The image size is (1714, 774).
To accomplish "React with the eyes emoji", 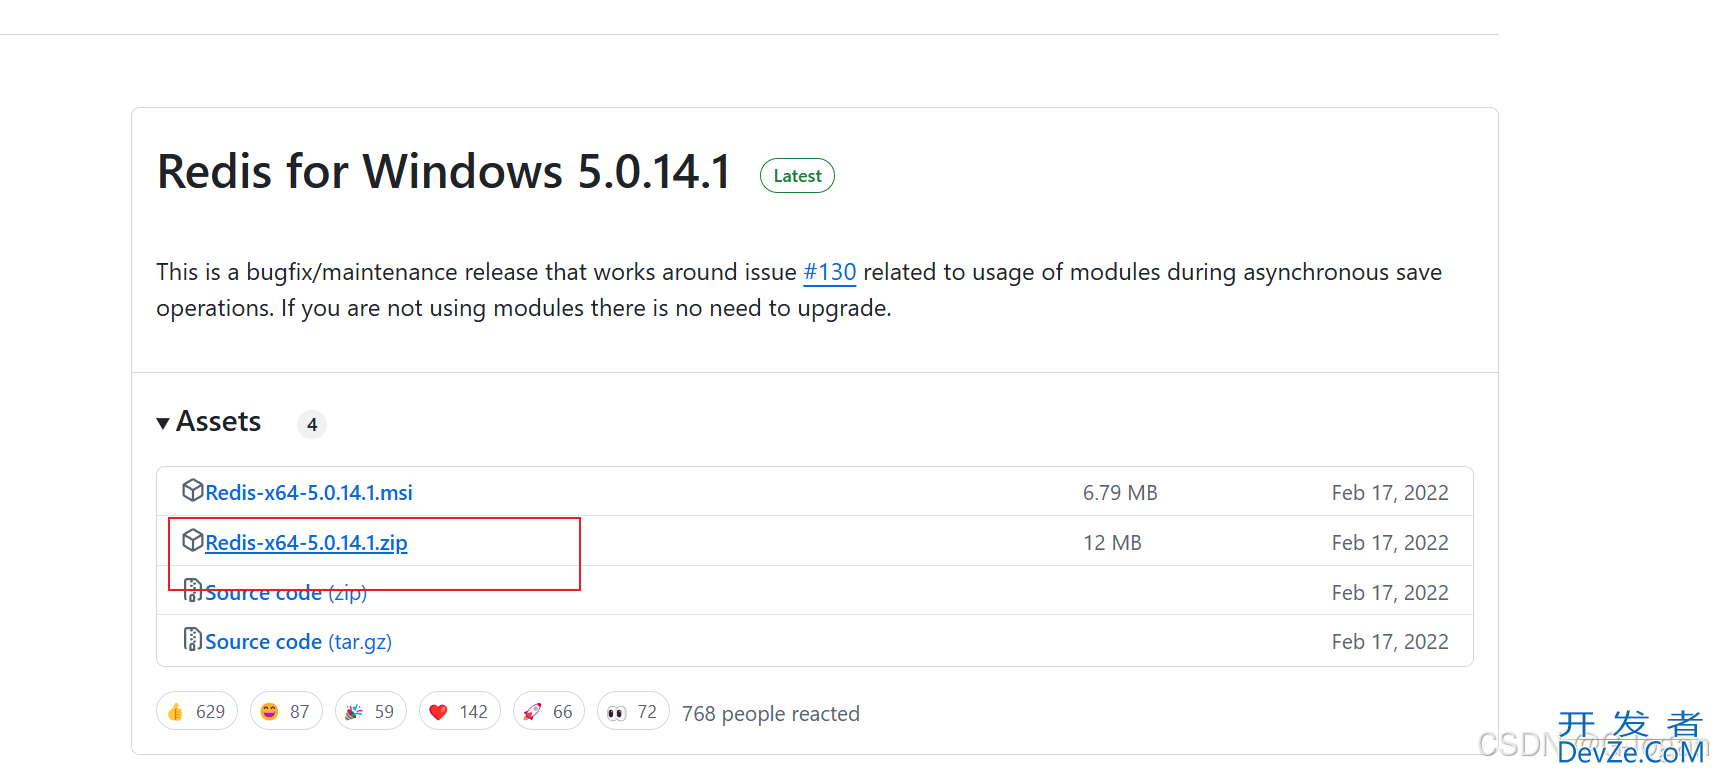I will [632, 712].
